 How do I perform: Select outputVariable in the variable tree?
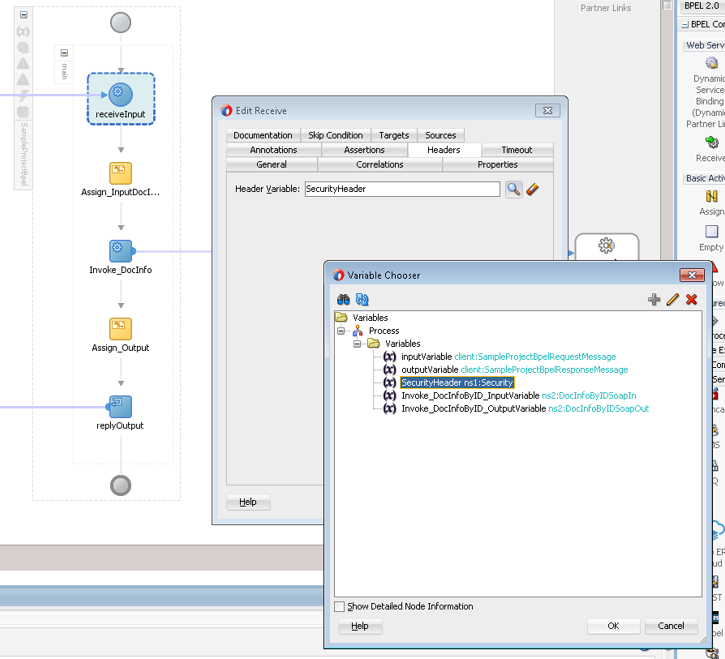515,370
